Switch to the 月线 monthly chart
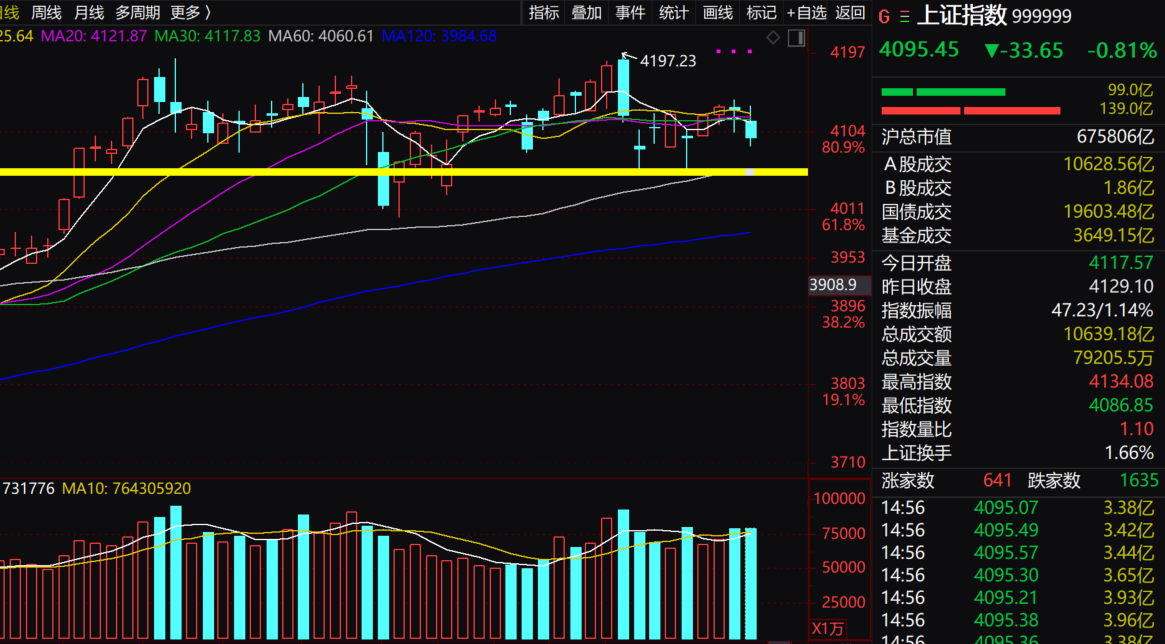The image size is (1165, 644). click(x=89, y=13)
